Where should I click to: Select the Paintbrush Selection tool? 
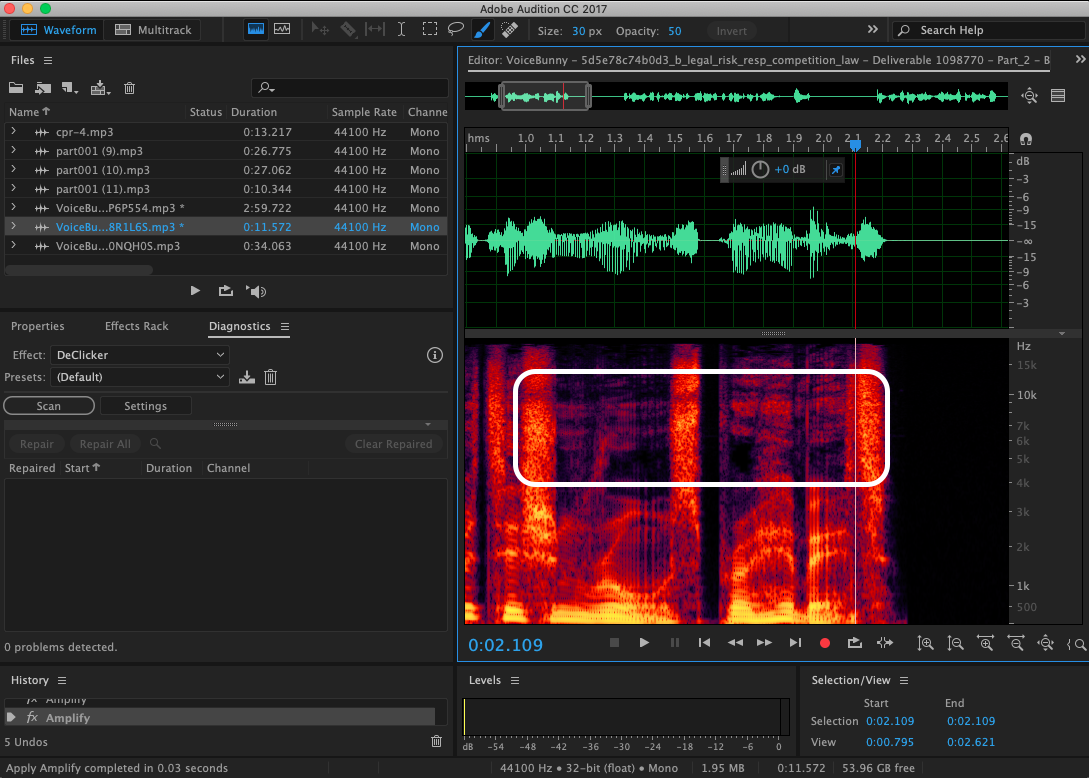(481, 30)
